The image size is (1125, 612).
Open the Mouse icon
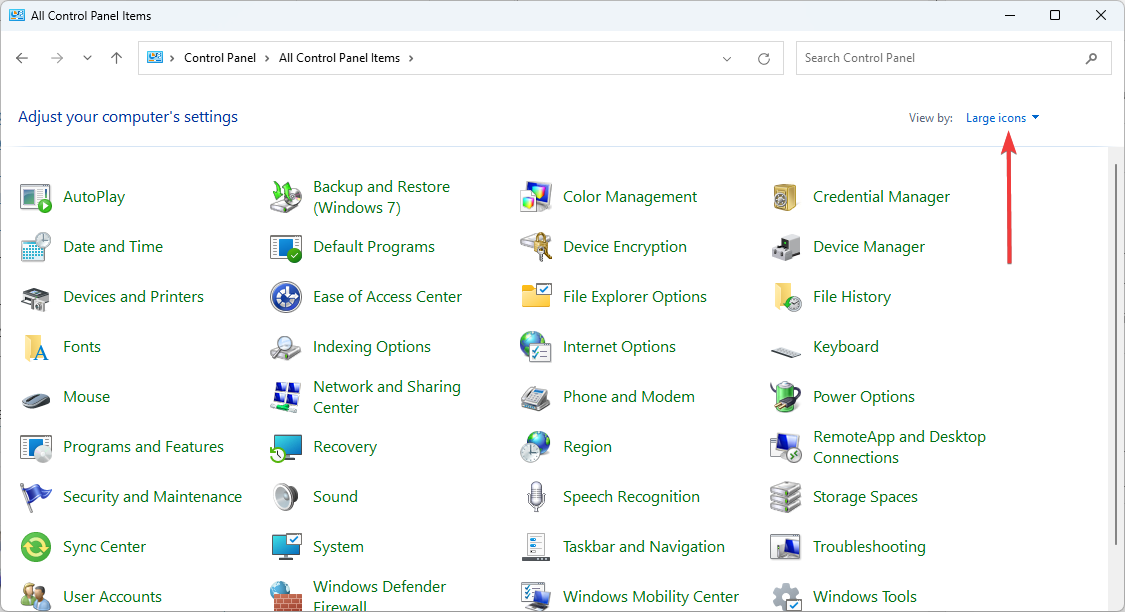pyautogui.click(x=35, y=399)
